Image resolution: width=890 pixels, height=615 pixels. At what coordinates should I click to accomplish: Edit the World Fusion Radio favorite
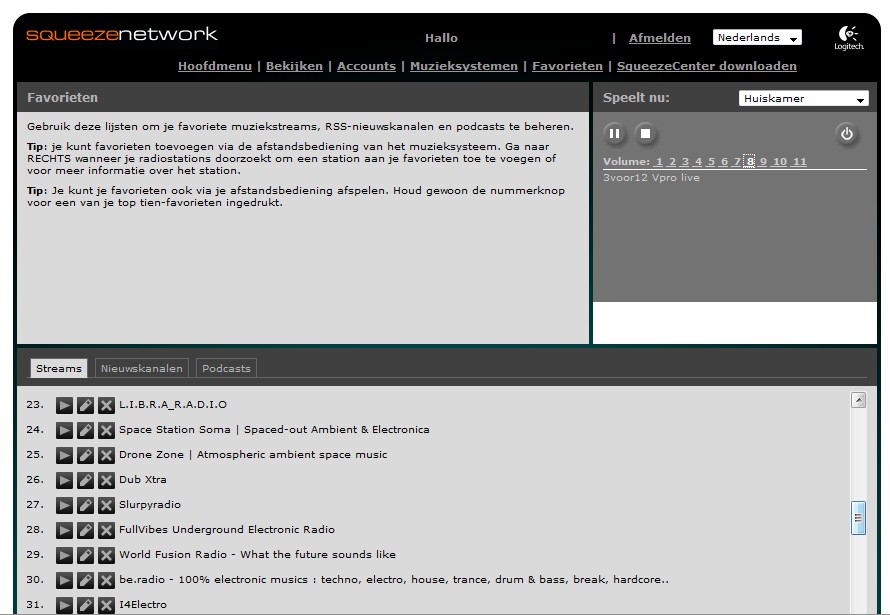tap(85, 555)
